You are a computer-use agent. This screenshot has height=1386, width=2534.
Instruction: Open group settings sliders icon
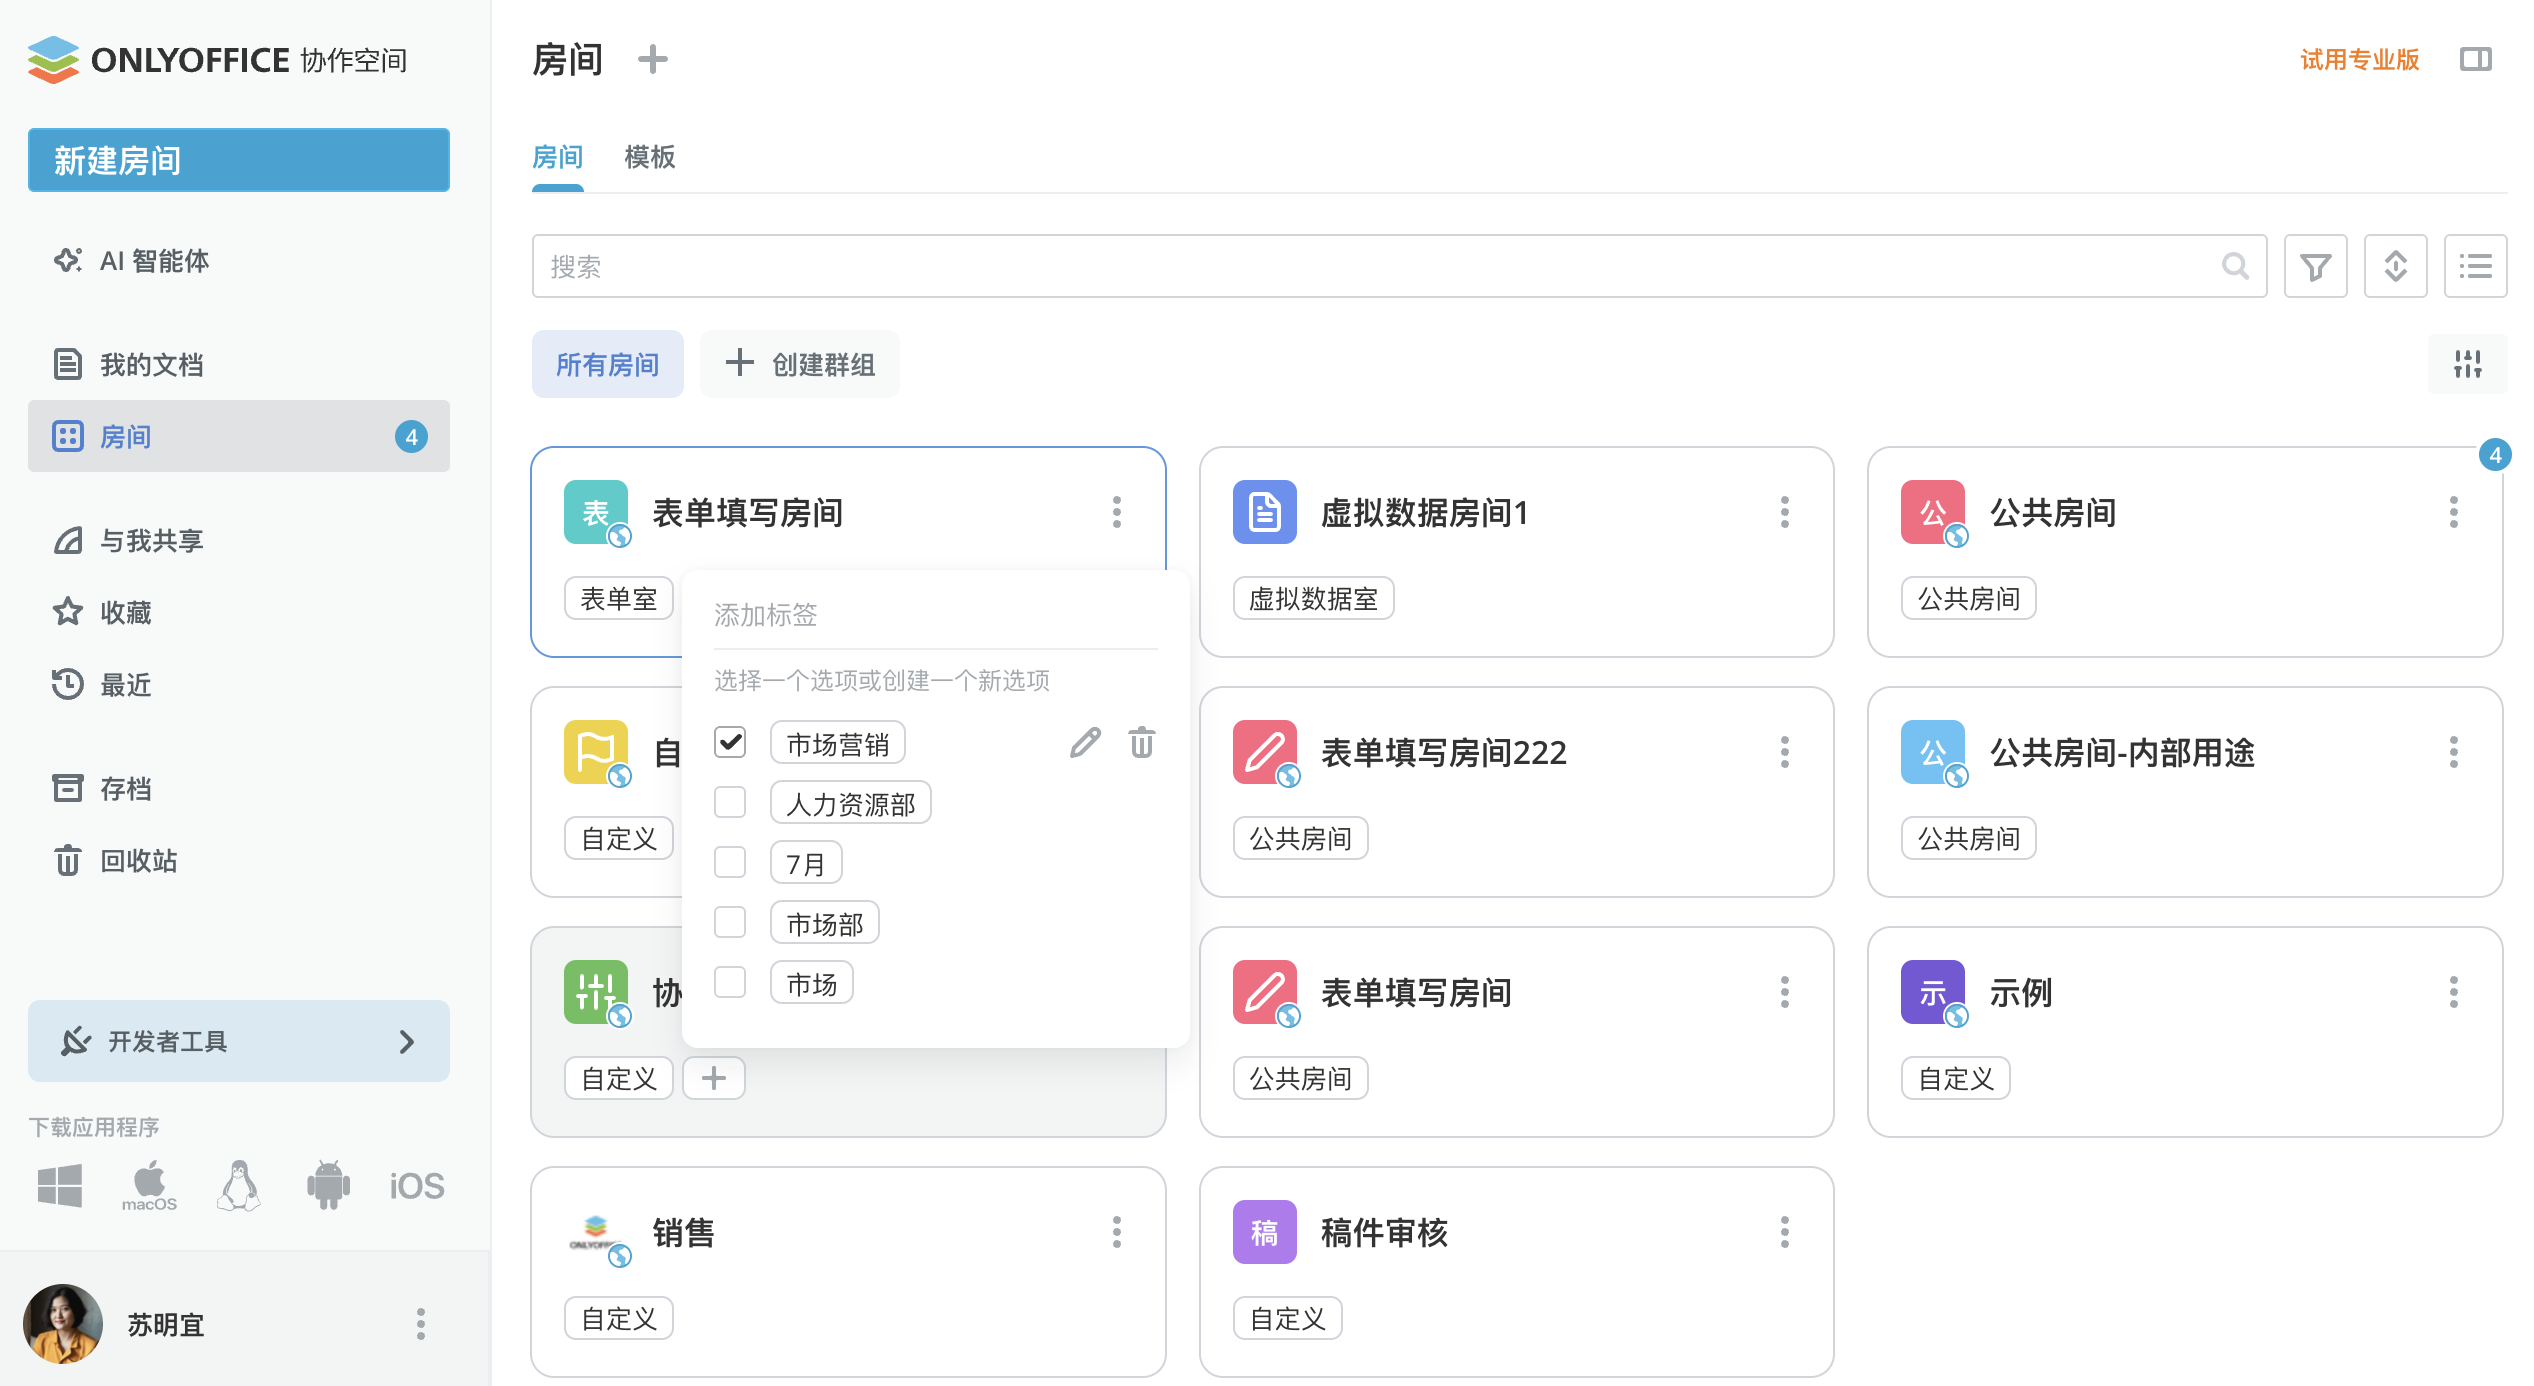(2467, 364)
